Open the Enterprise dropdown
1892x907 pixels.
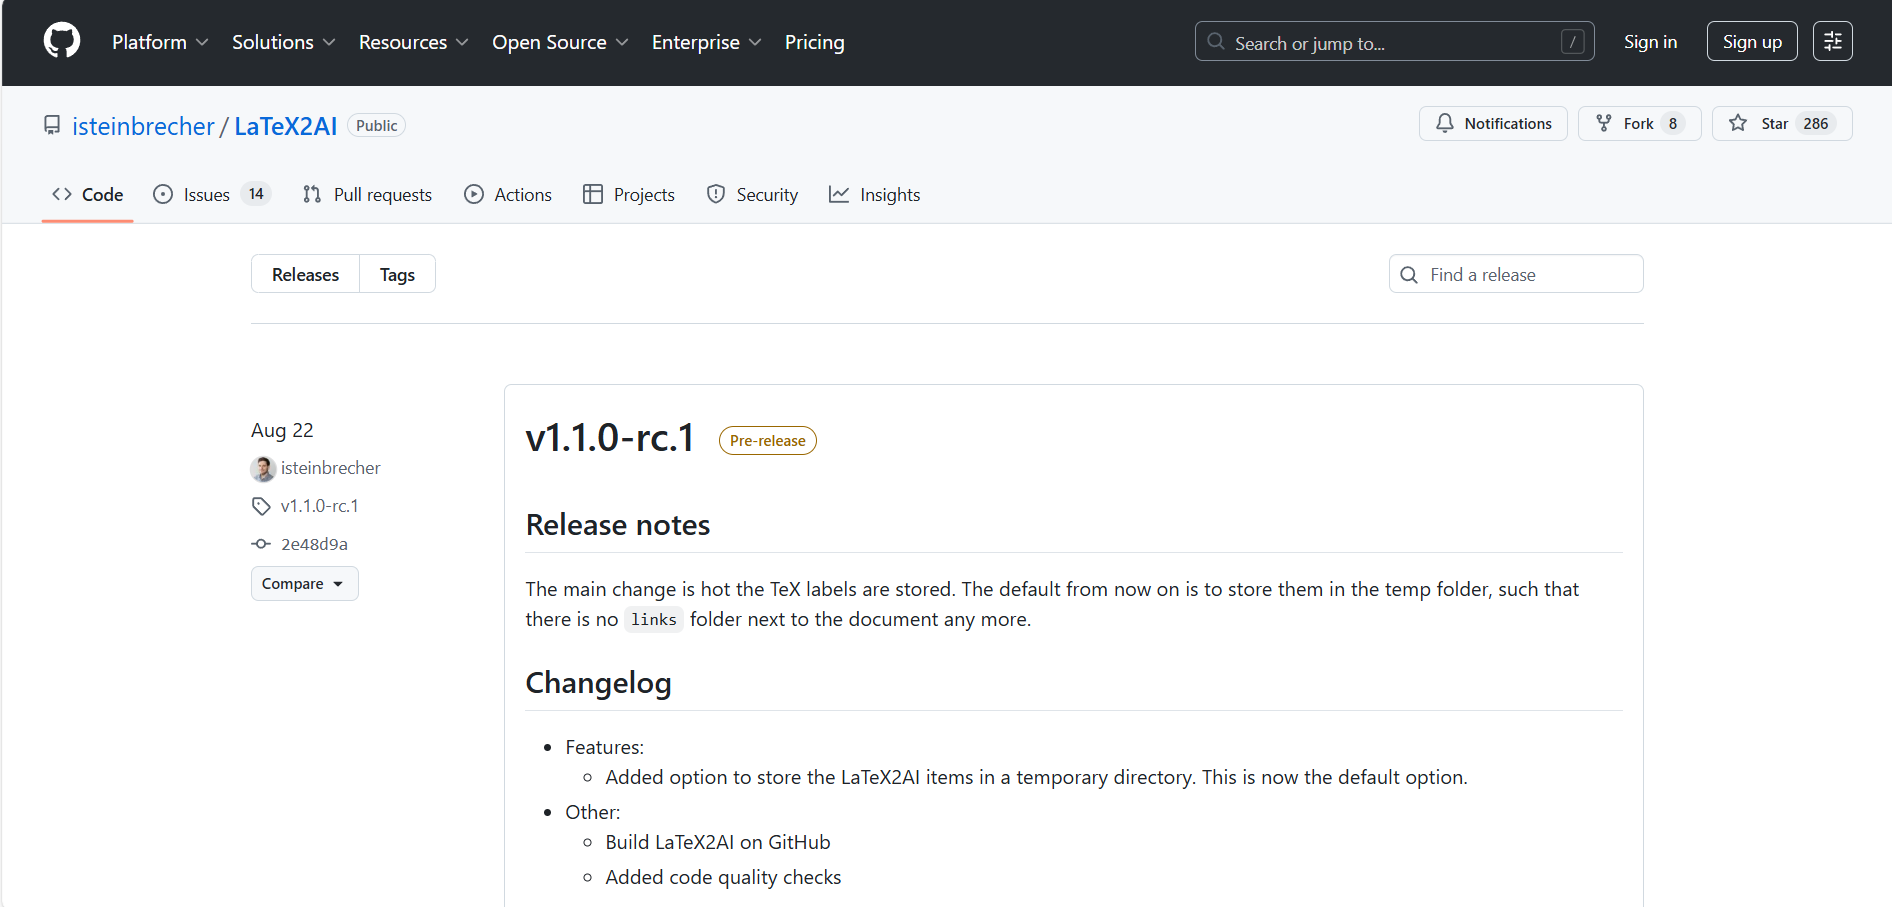(707, 42)
